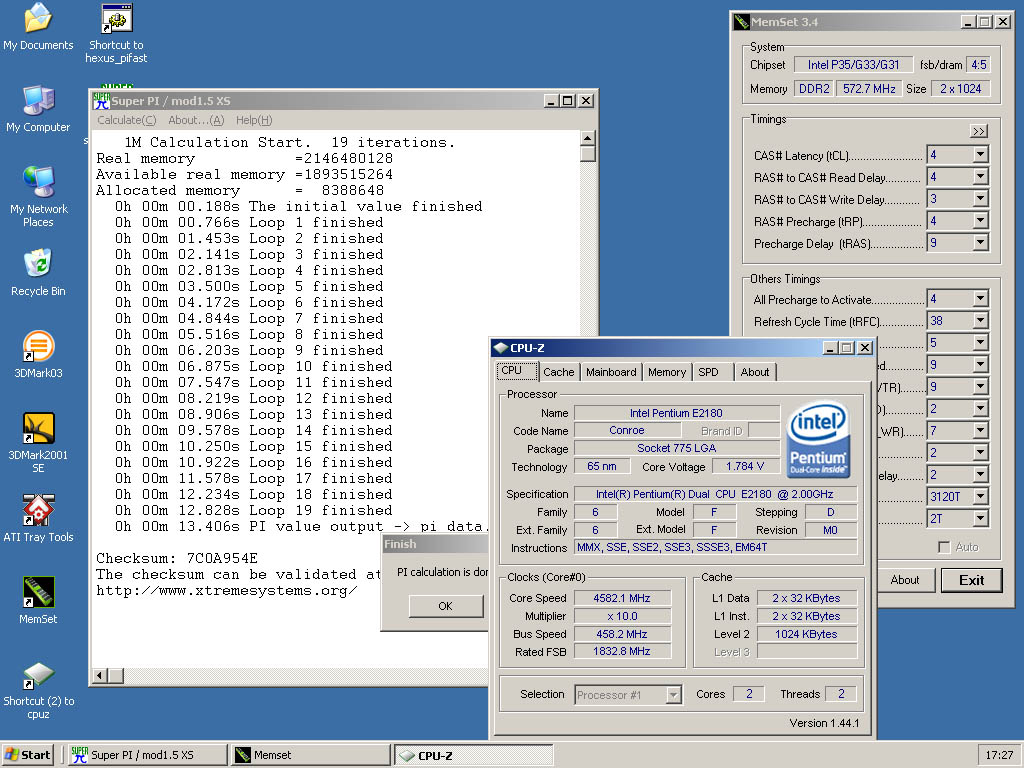Viewport: 1024px width, 768px height.
Task: Switch to CPU-Z taskbar button
Action: pos(473,756)
